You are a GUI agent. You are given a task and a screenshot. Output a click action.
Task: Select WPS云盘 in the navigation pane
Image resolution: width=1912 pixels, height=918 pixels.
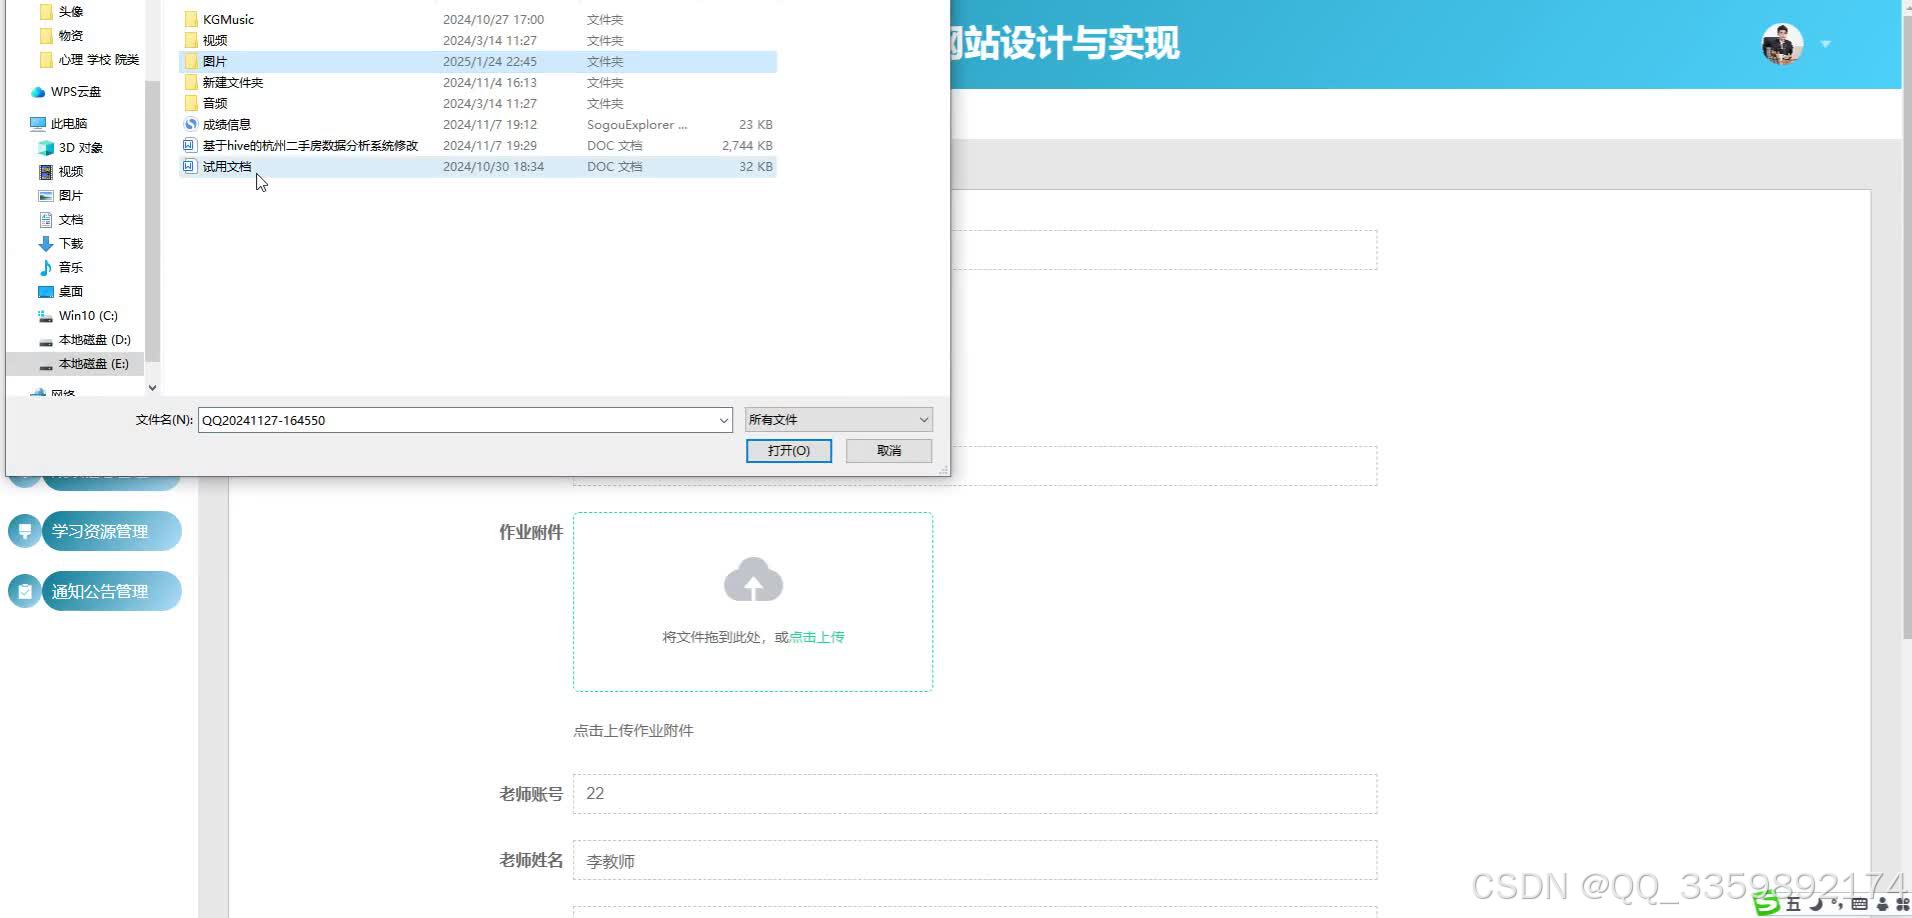[75, 91]
